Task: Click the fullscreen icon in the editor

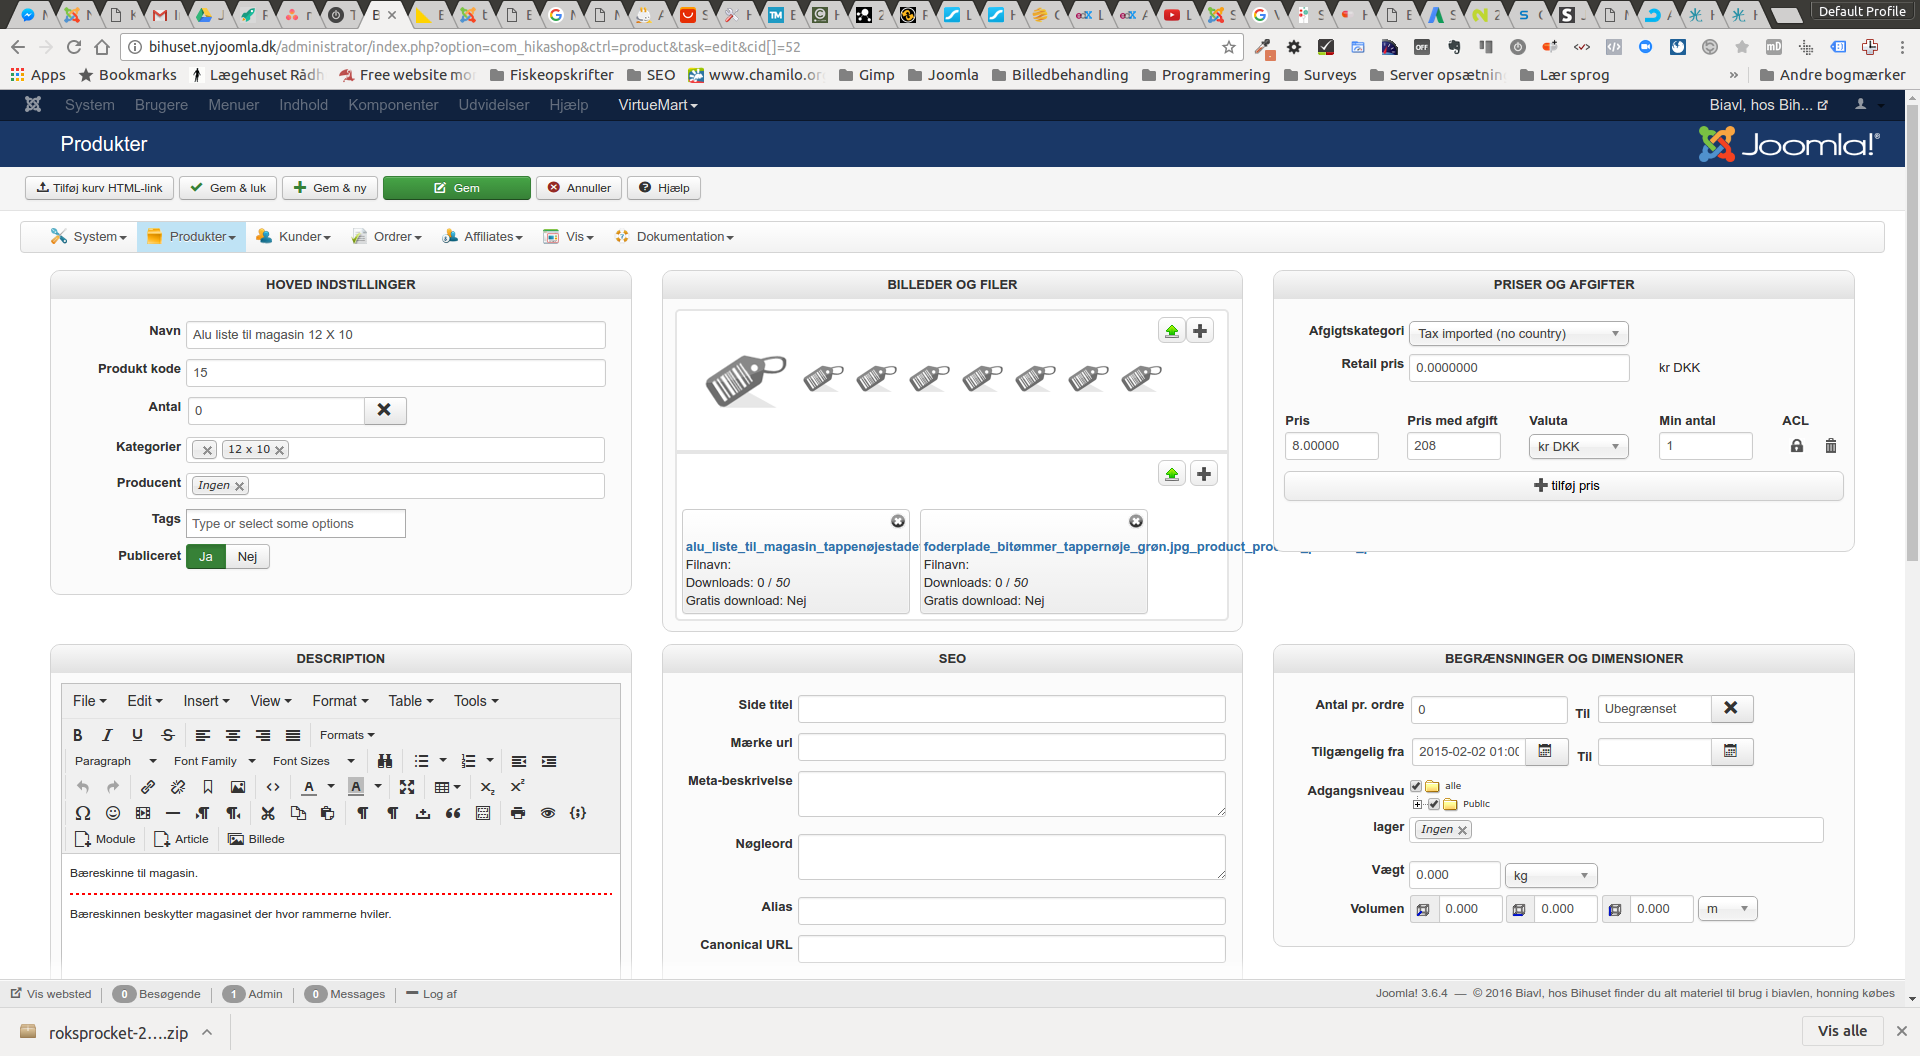Action: [407, 787]
